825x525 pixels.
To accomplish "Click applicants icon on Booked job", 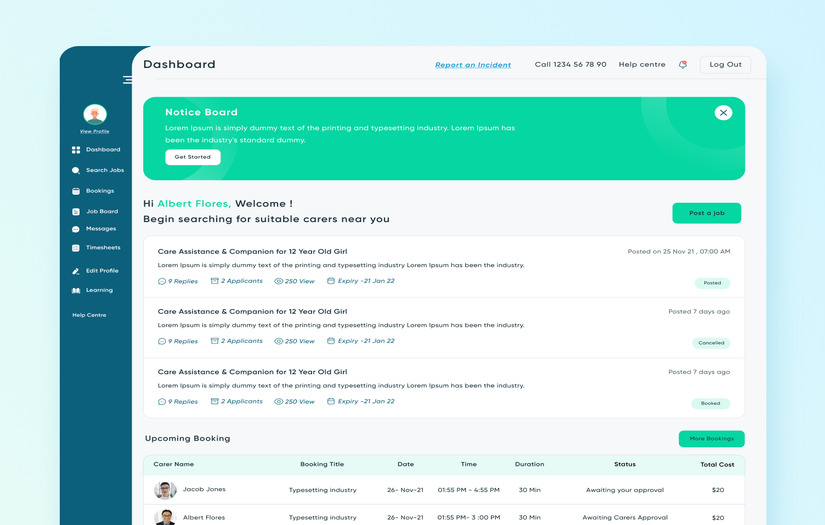I will tap(215, 401).
